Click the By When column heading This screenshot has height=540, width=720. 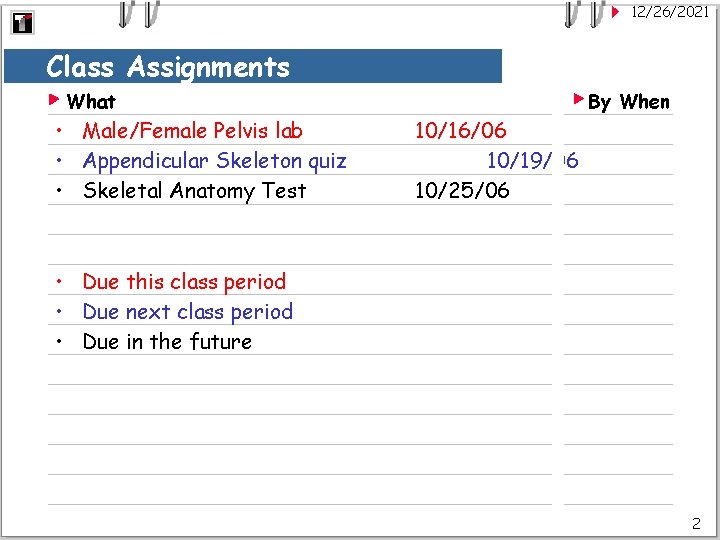(x=629, y=101)
